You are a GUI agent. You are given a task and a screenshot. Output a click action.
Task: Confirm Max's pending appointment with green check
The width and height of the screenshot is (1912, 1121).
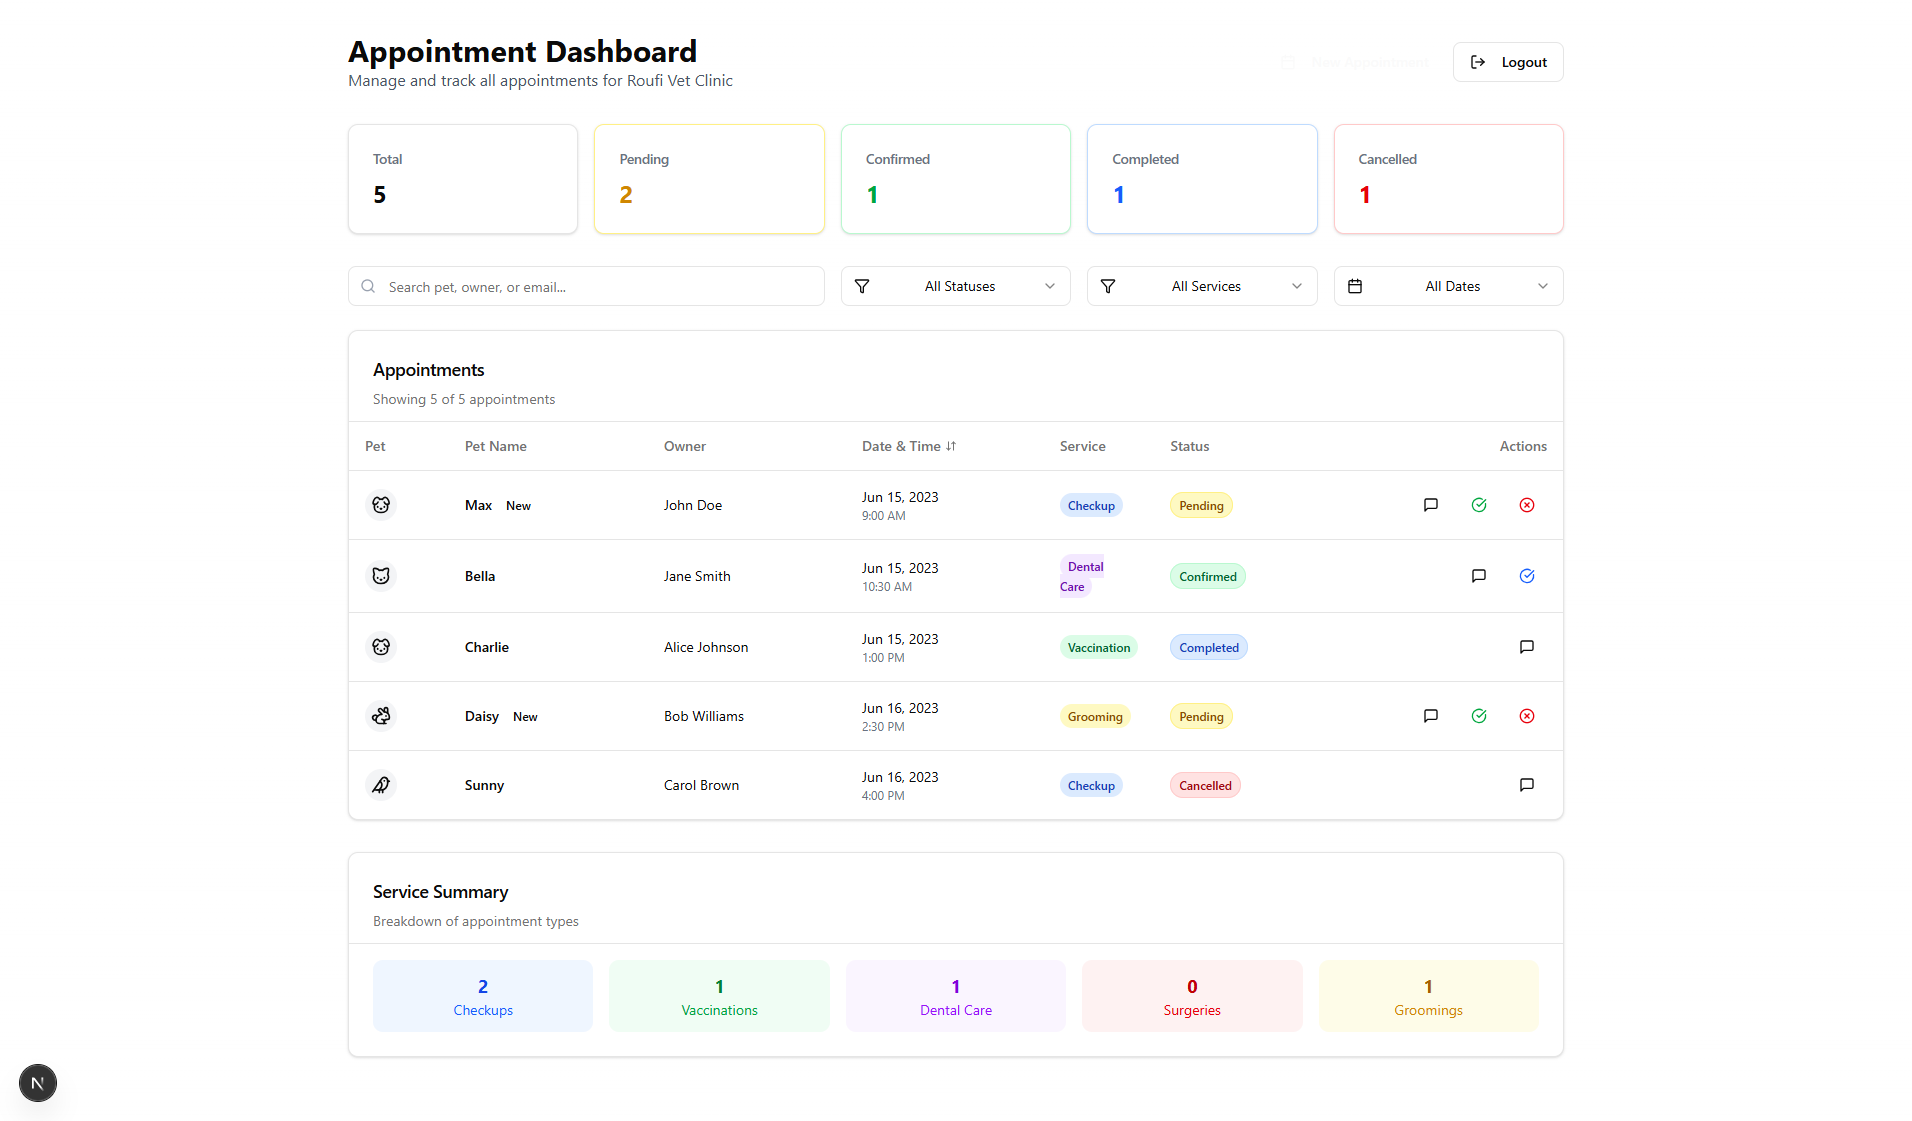(1479, 505)
